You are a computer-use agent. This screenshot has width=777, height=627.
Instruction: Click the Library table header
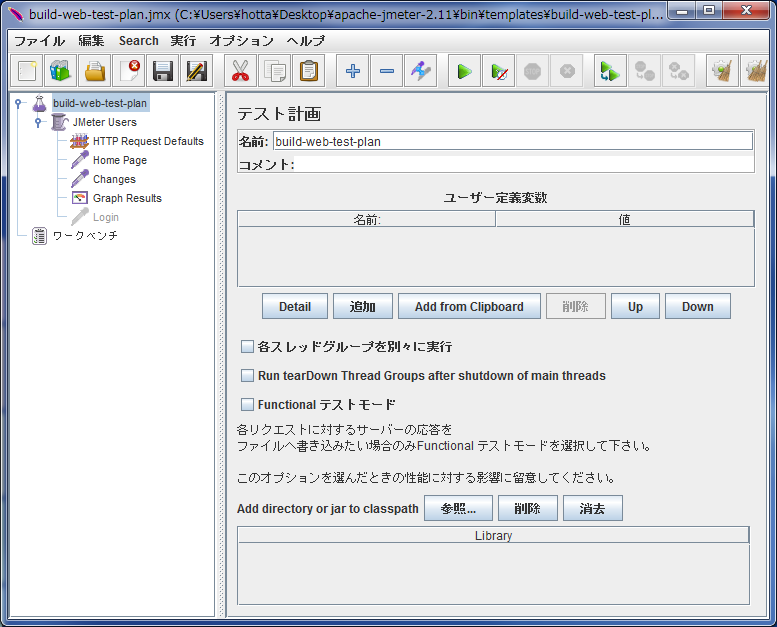(494, 535)
